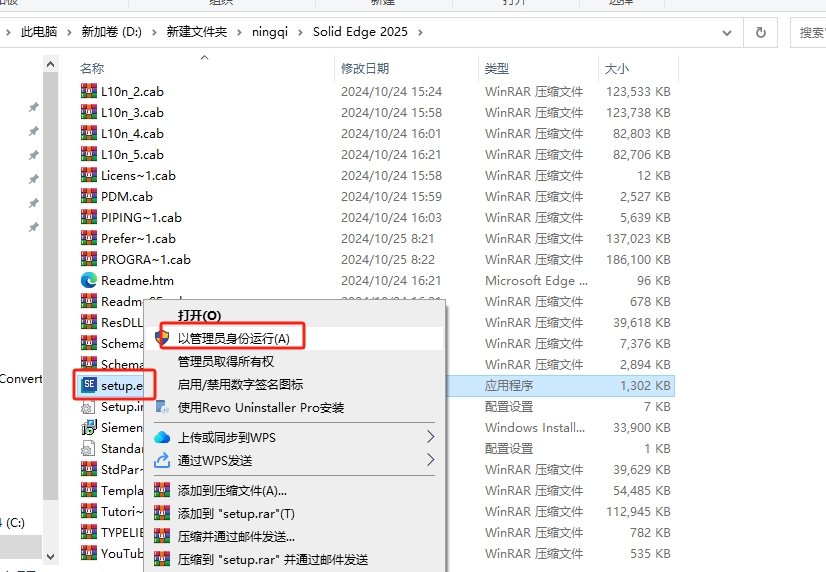The height and width of the screenshot is (572, 826).
Task: Click the 应用程序 type cell
Action: [x=509, y=386]
